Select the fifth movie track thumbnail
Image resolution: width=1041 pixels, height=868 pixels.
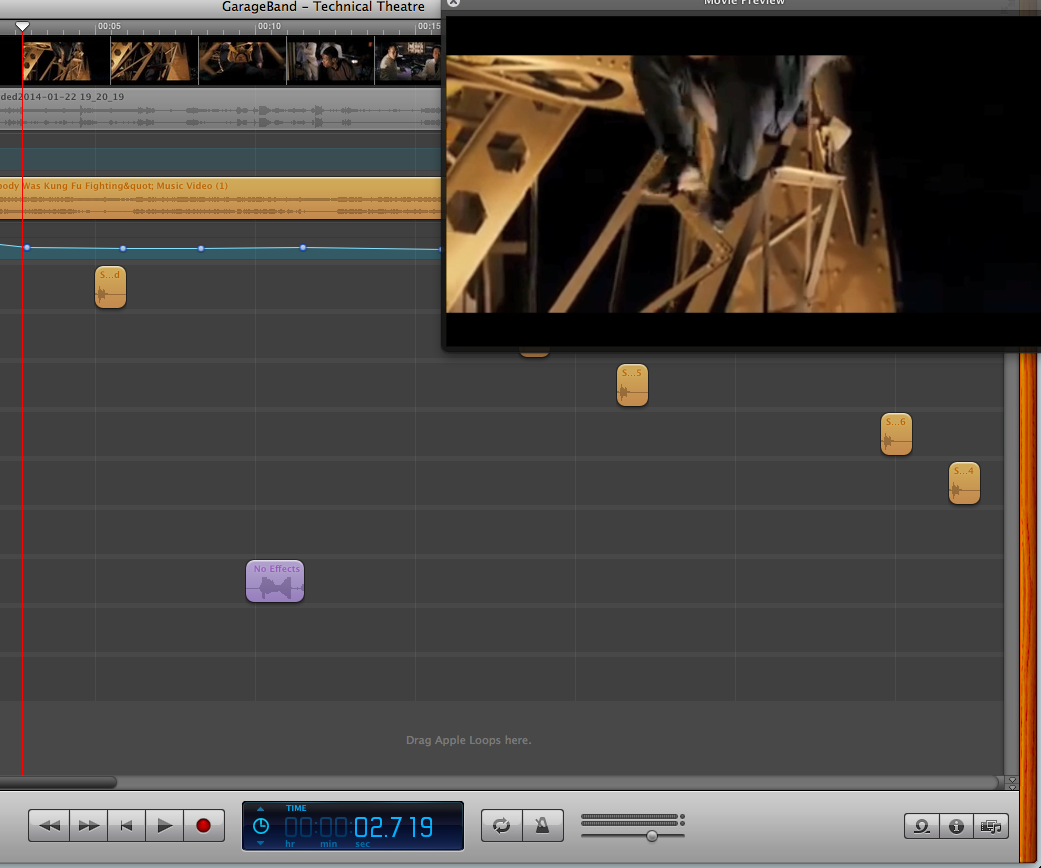(x=408, y=61)
